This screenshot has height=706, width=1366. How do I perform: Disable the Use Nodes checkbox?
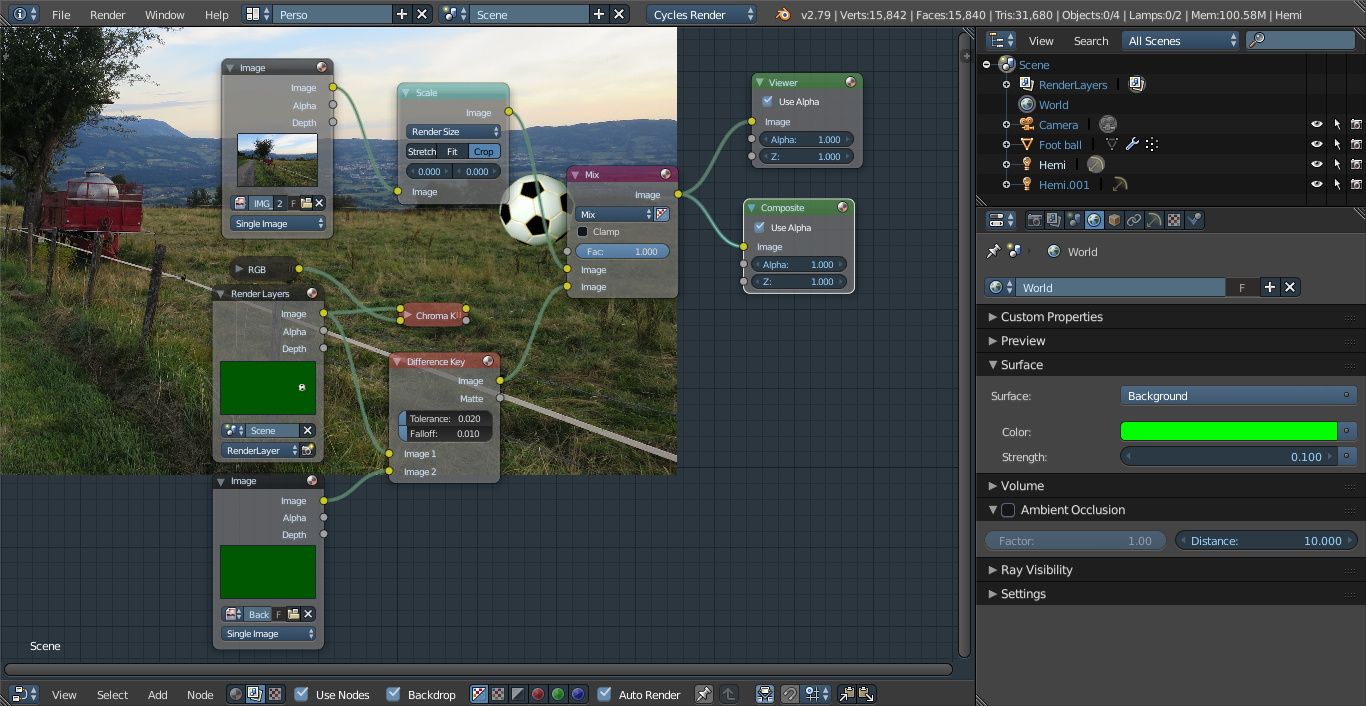(x=301, y=694)
